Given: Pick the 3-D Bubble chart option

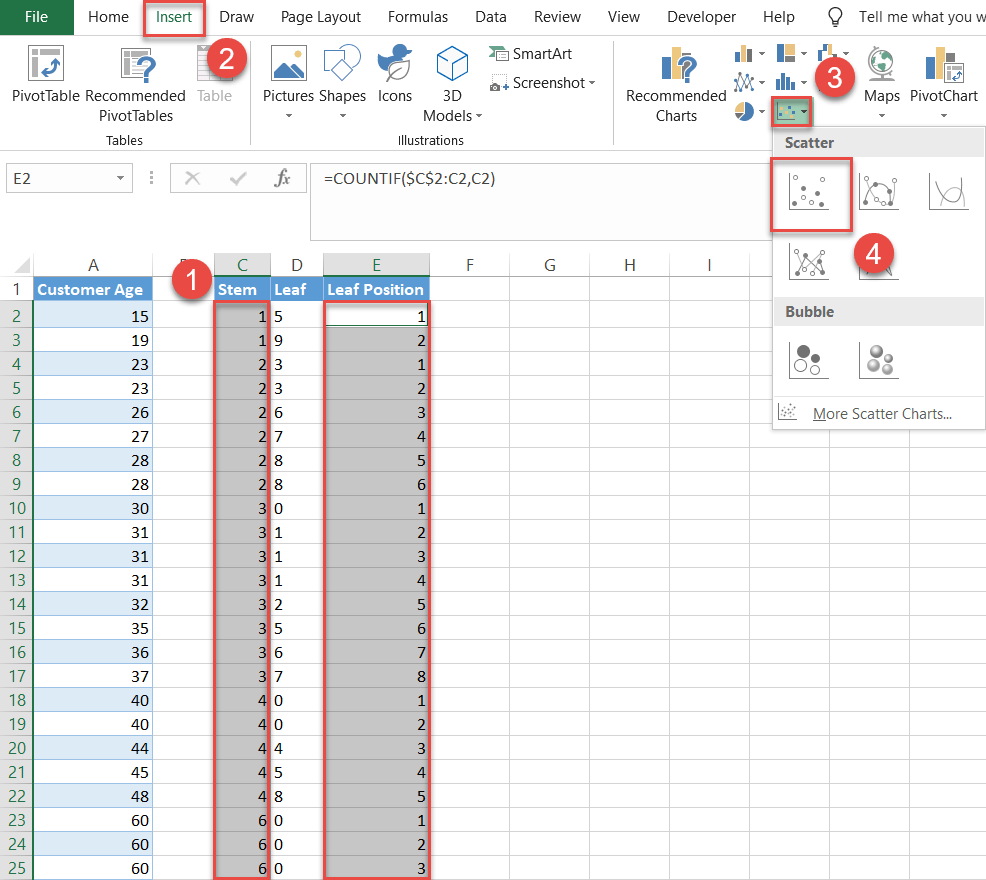Looking at the screenshot, I should (x=878, y=360).
